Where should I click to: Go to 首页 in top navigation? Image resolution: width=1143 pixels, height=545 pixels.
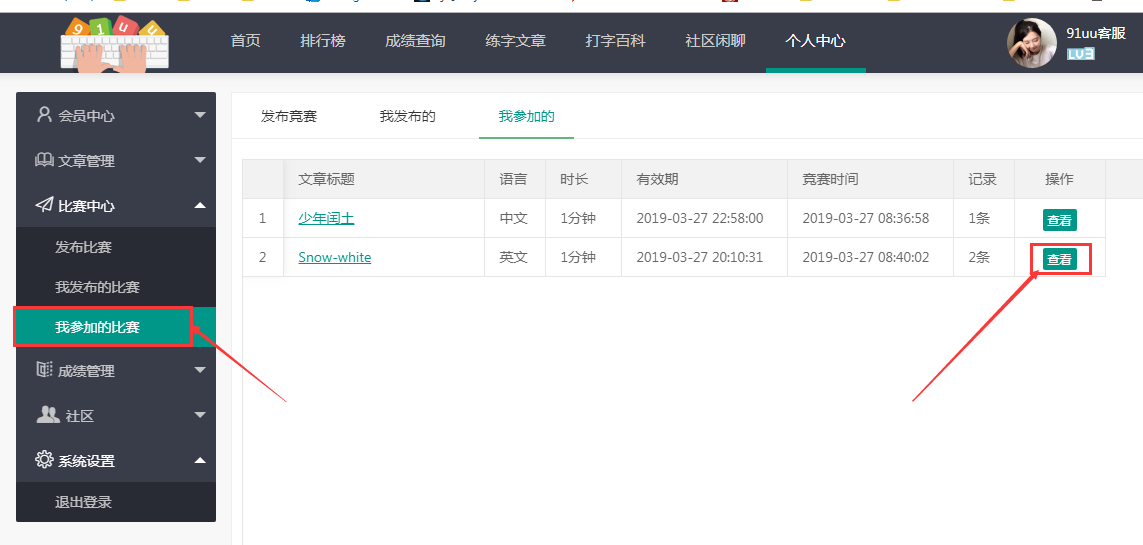[246, 41]
